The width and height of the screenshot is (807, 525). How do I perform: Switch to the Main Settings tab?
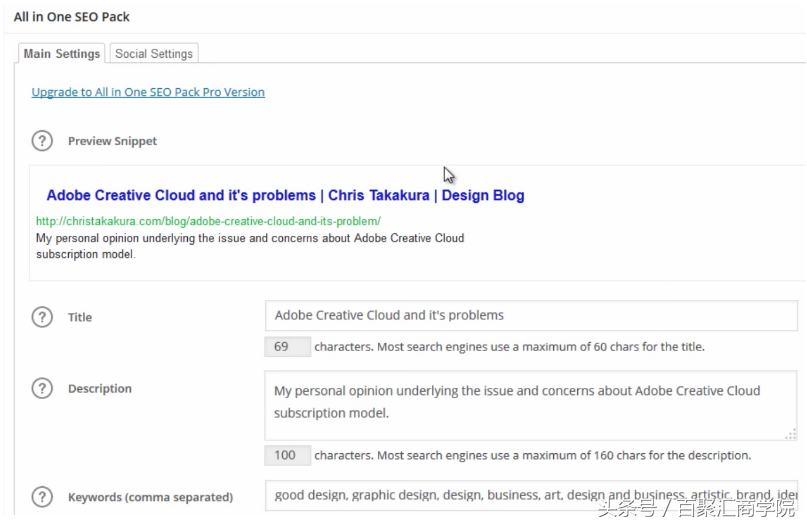(62, 54)
